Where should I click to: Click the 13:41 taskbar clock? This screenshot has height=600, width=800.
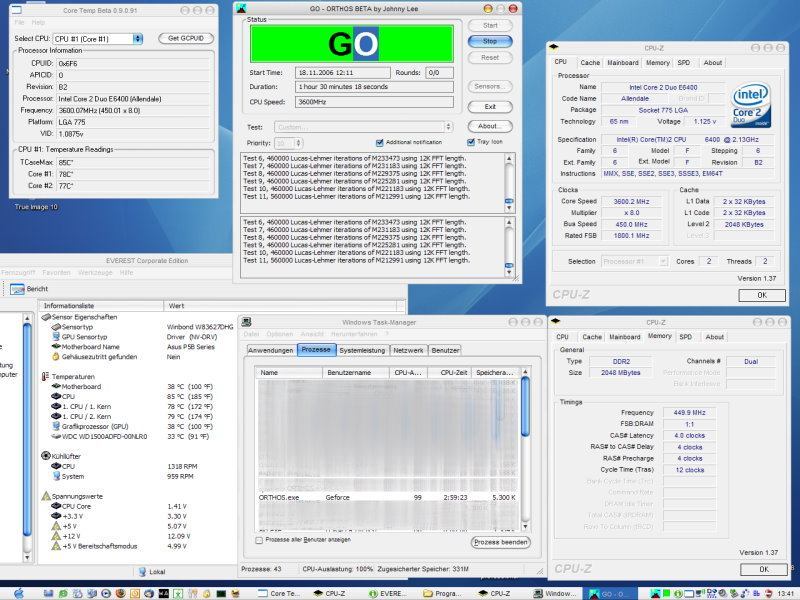786,593
